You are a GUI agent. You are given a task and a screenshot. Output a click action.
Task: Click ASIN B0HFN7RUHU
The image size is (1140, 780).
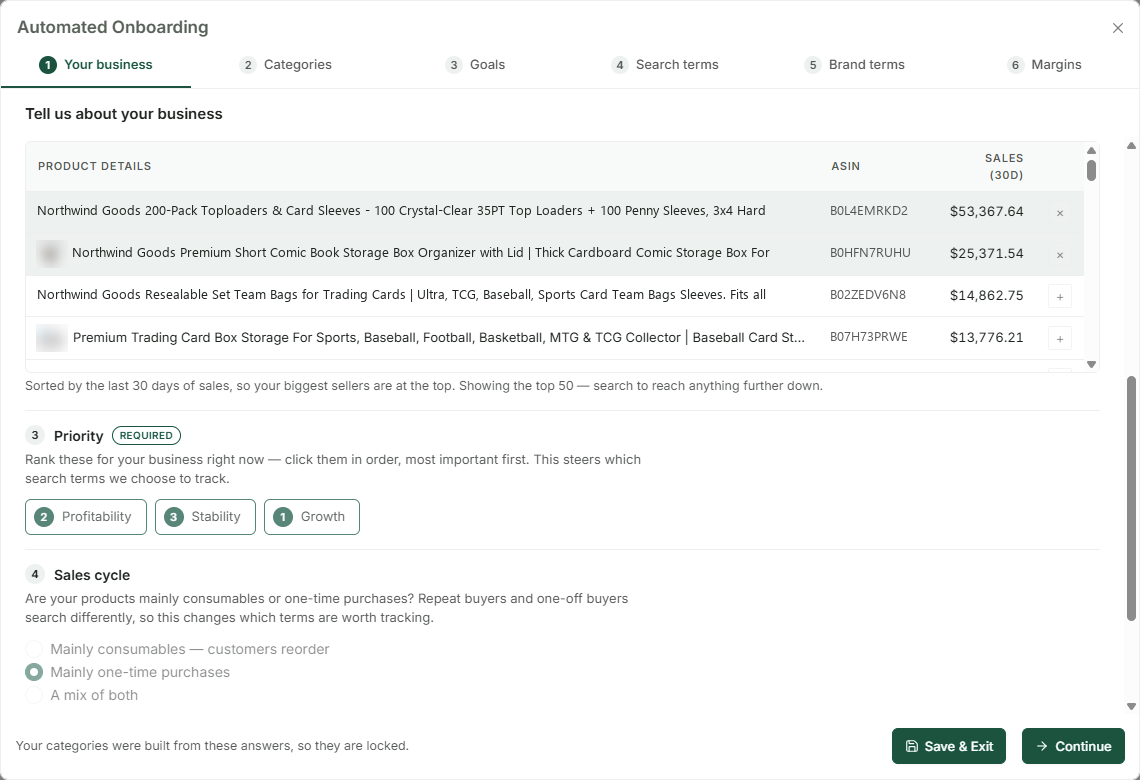pos(870,253)
